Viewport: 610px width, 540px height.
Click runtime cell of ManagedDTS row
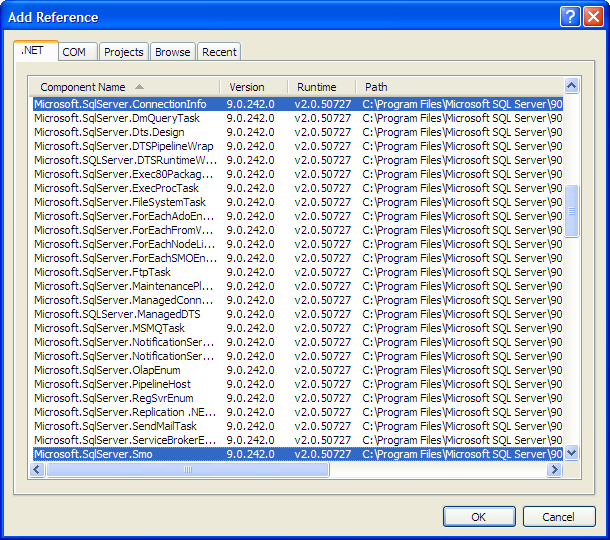coord(323,314)
